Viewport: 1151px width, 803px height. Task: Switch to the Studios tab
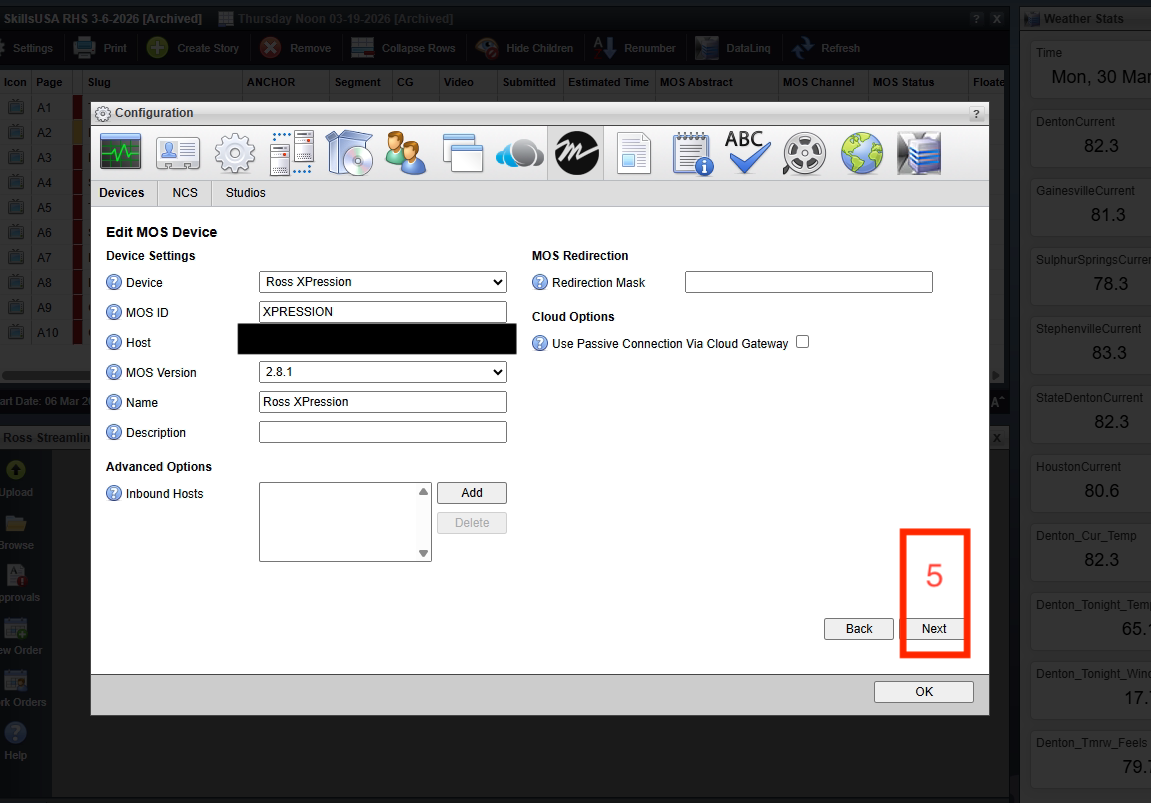click(x=245, y=193)
